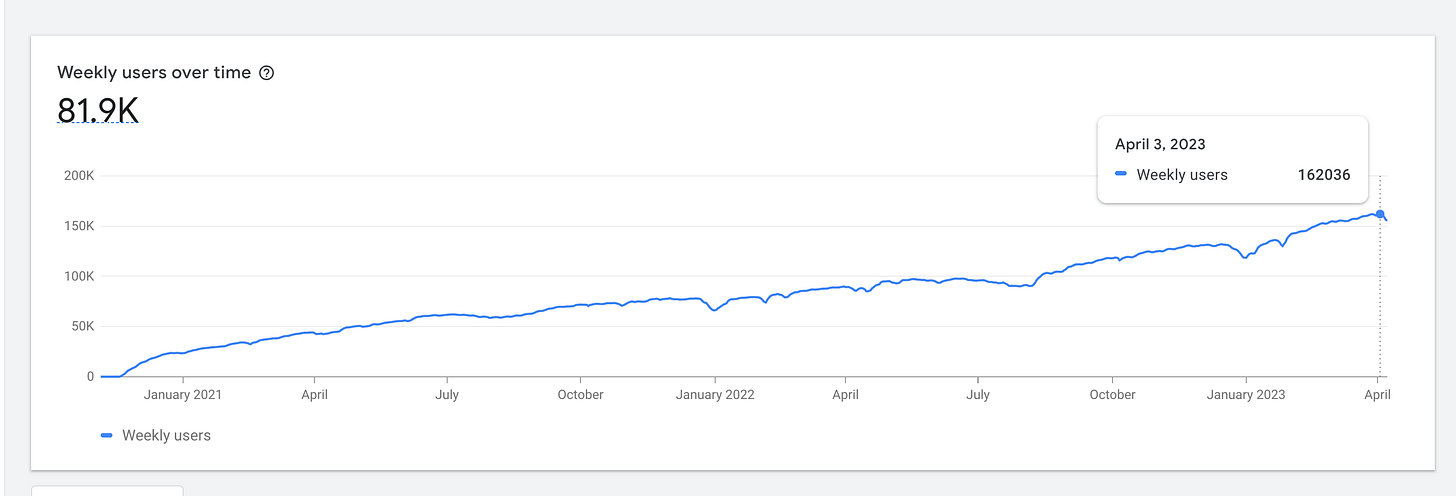Click the 150K y-axis label
The height and width of the screenshot is (496, 1456).
tap(78, 226)
